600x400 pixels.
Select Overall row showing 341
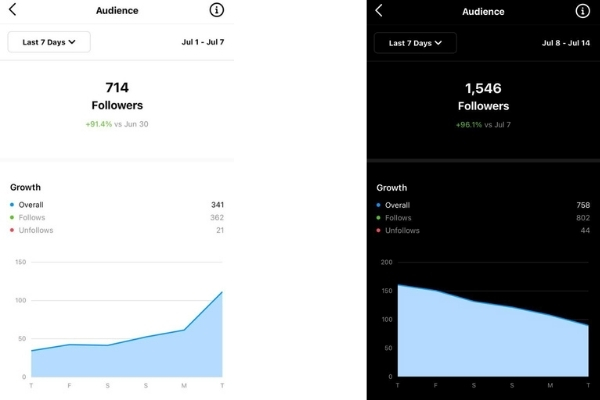tap(117, 205)
